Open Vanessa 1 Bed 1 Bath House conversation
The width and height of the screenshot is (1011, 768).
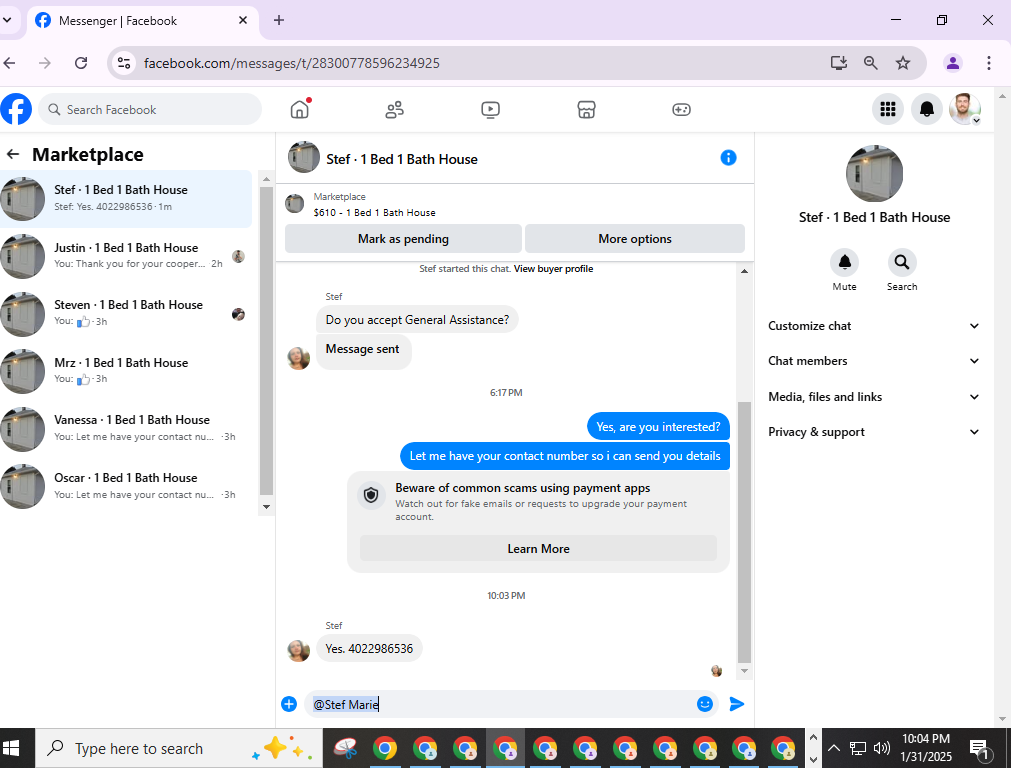[x=126, y=428]
